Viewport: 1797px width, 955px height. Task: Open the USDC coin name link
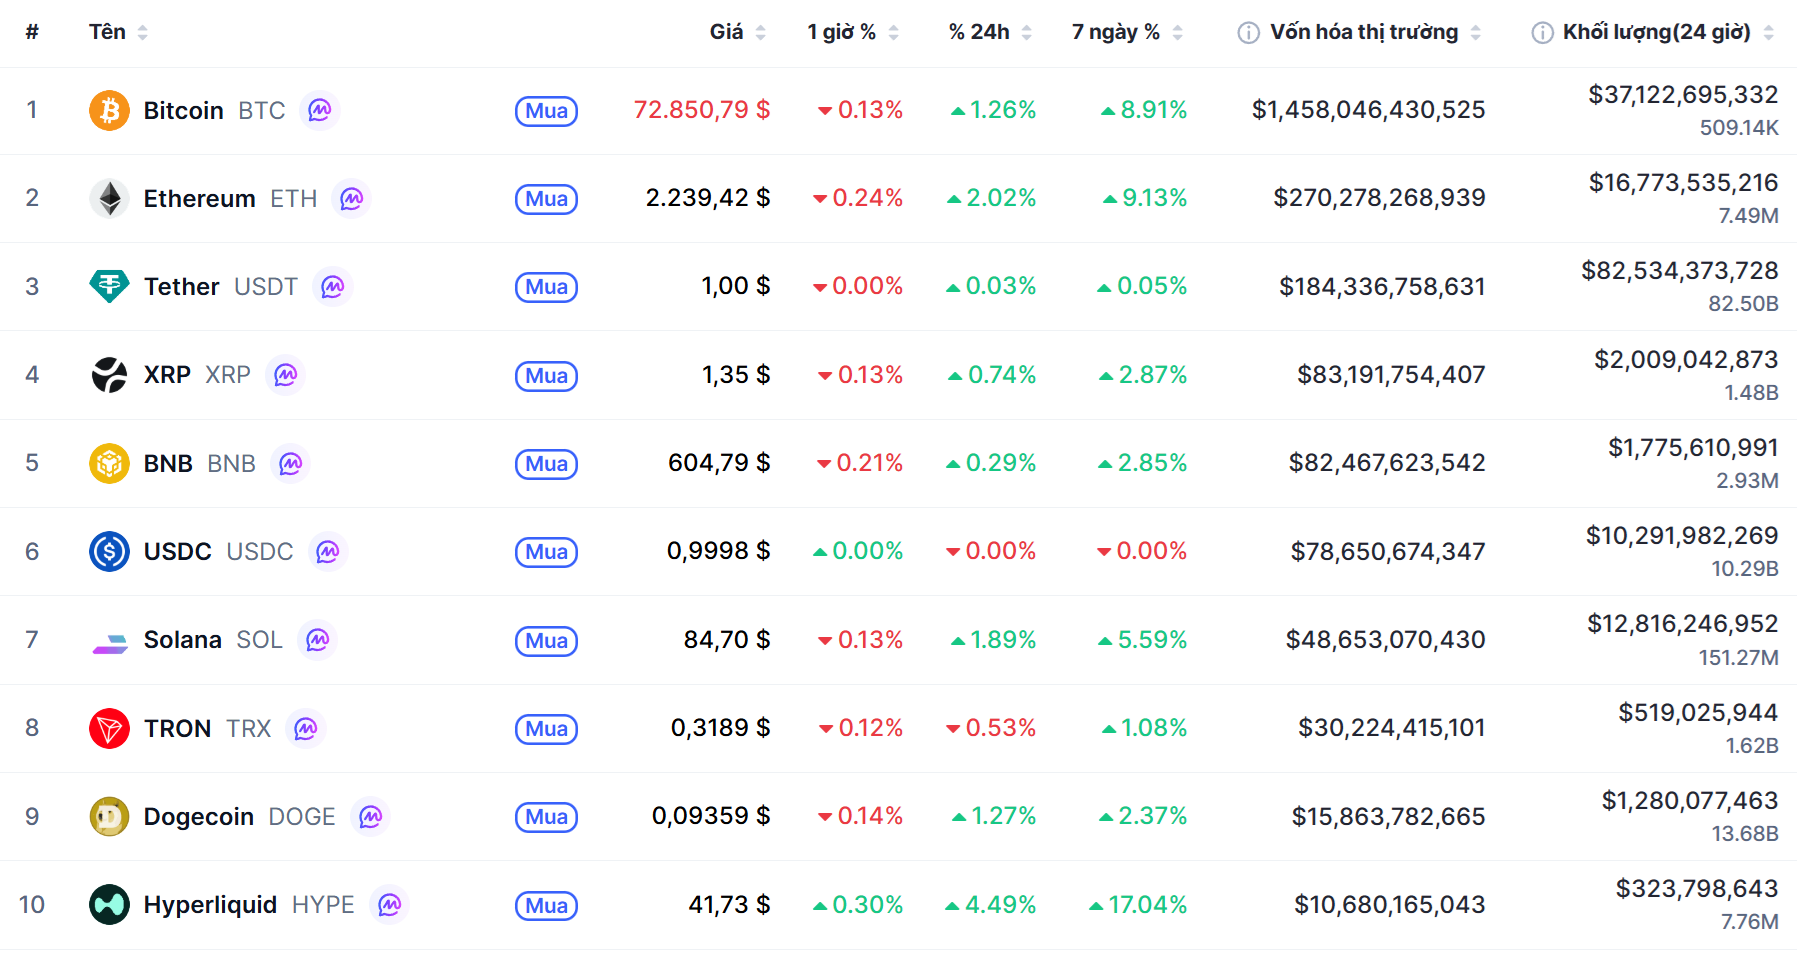[178, 552]
